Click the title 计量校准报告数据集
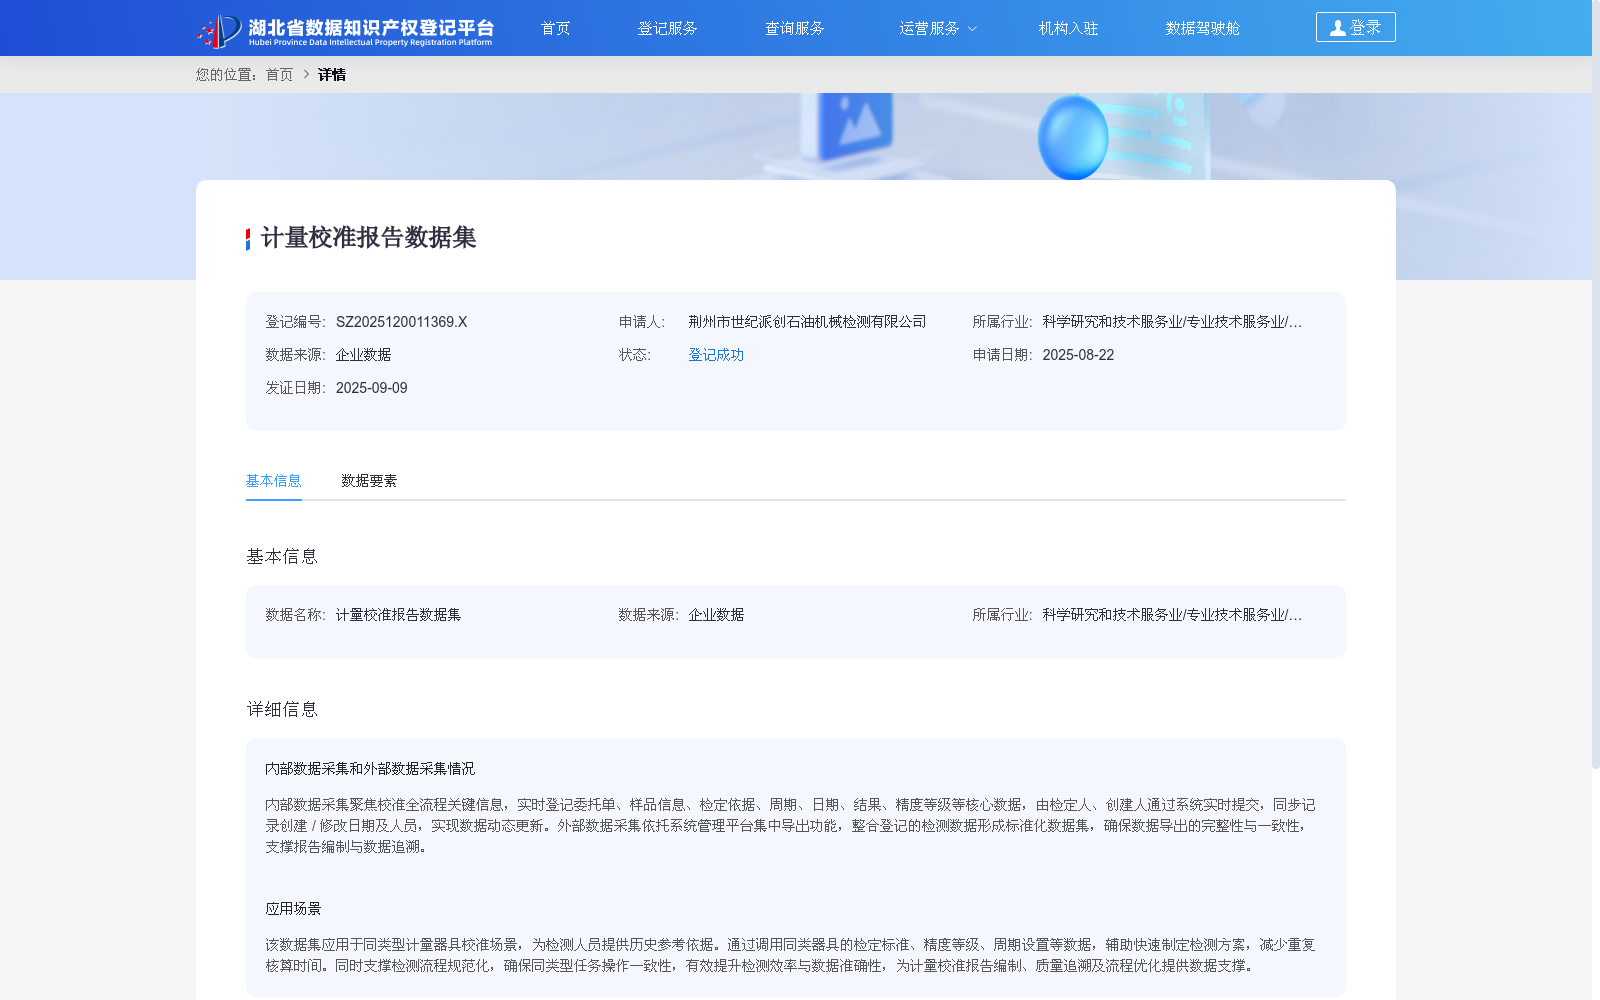Viewport: 1600px width, 1000px height. click(368, 238)
